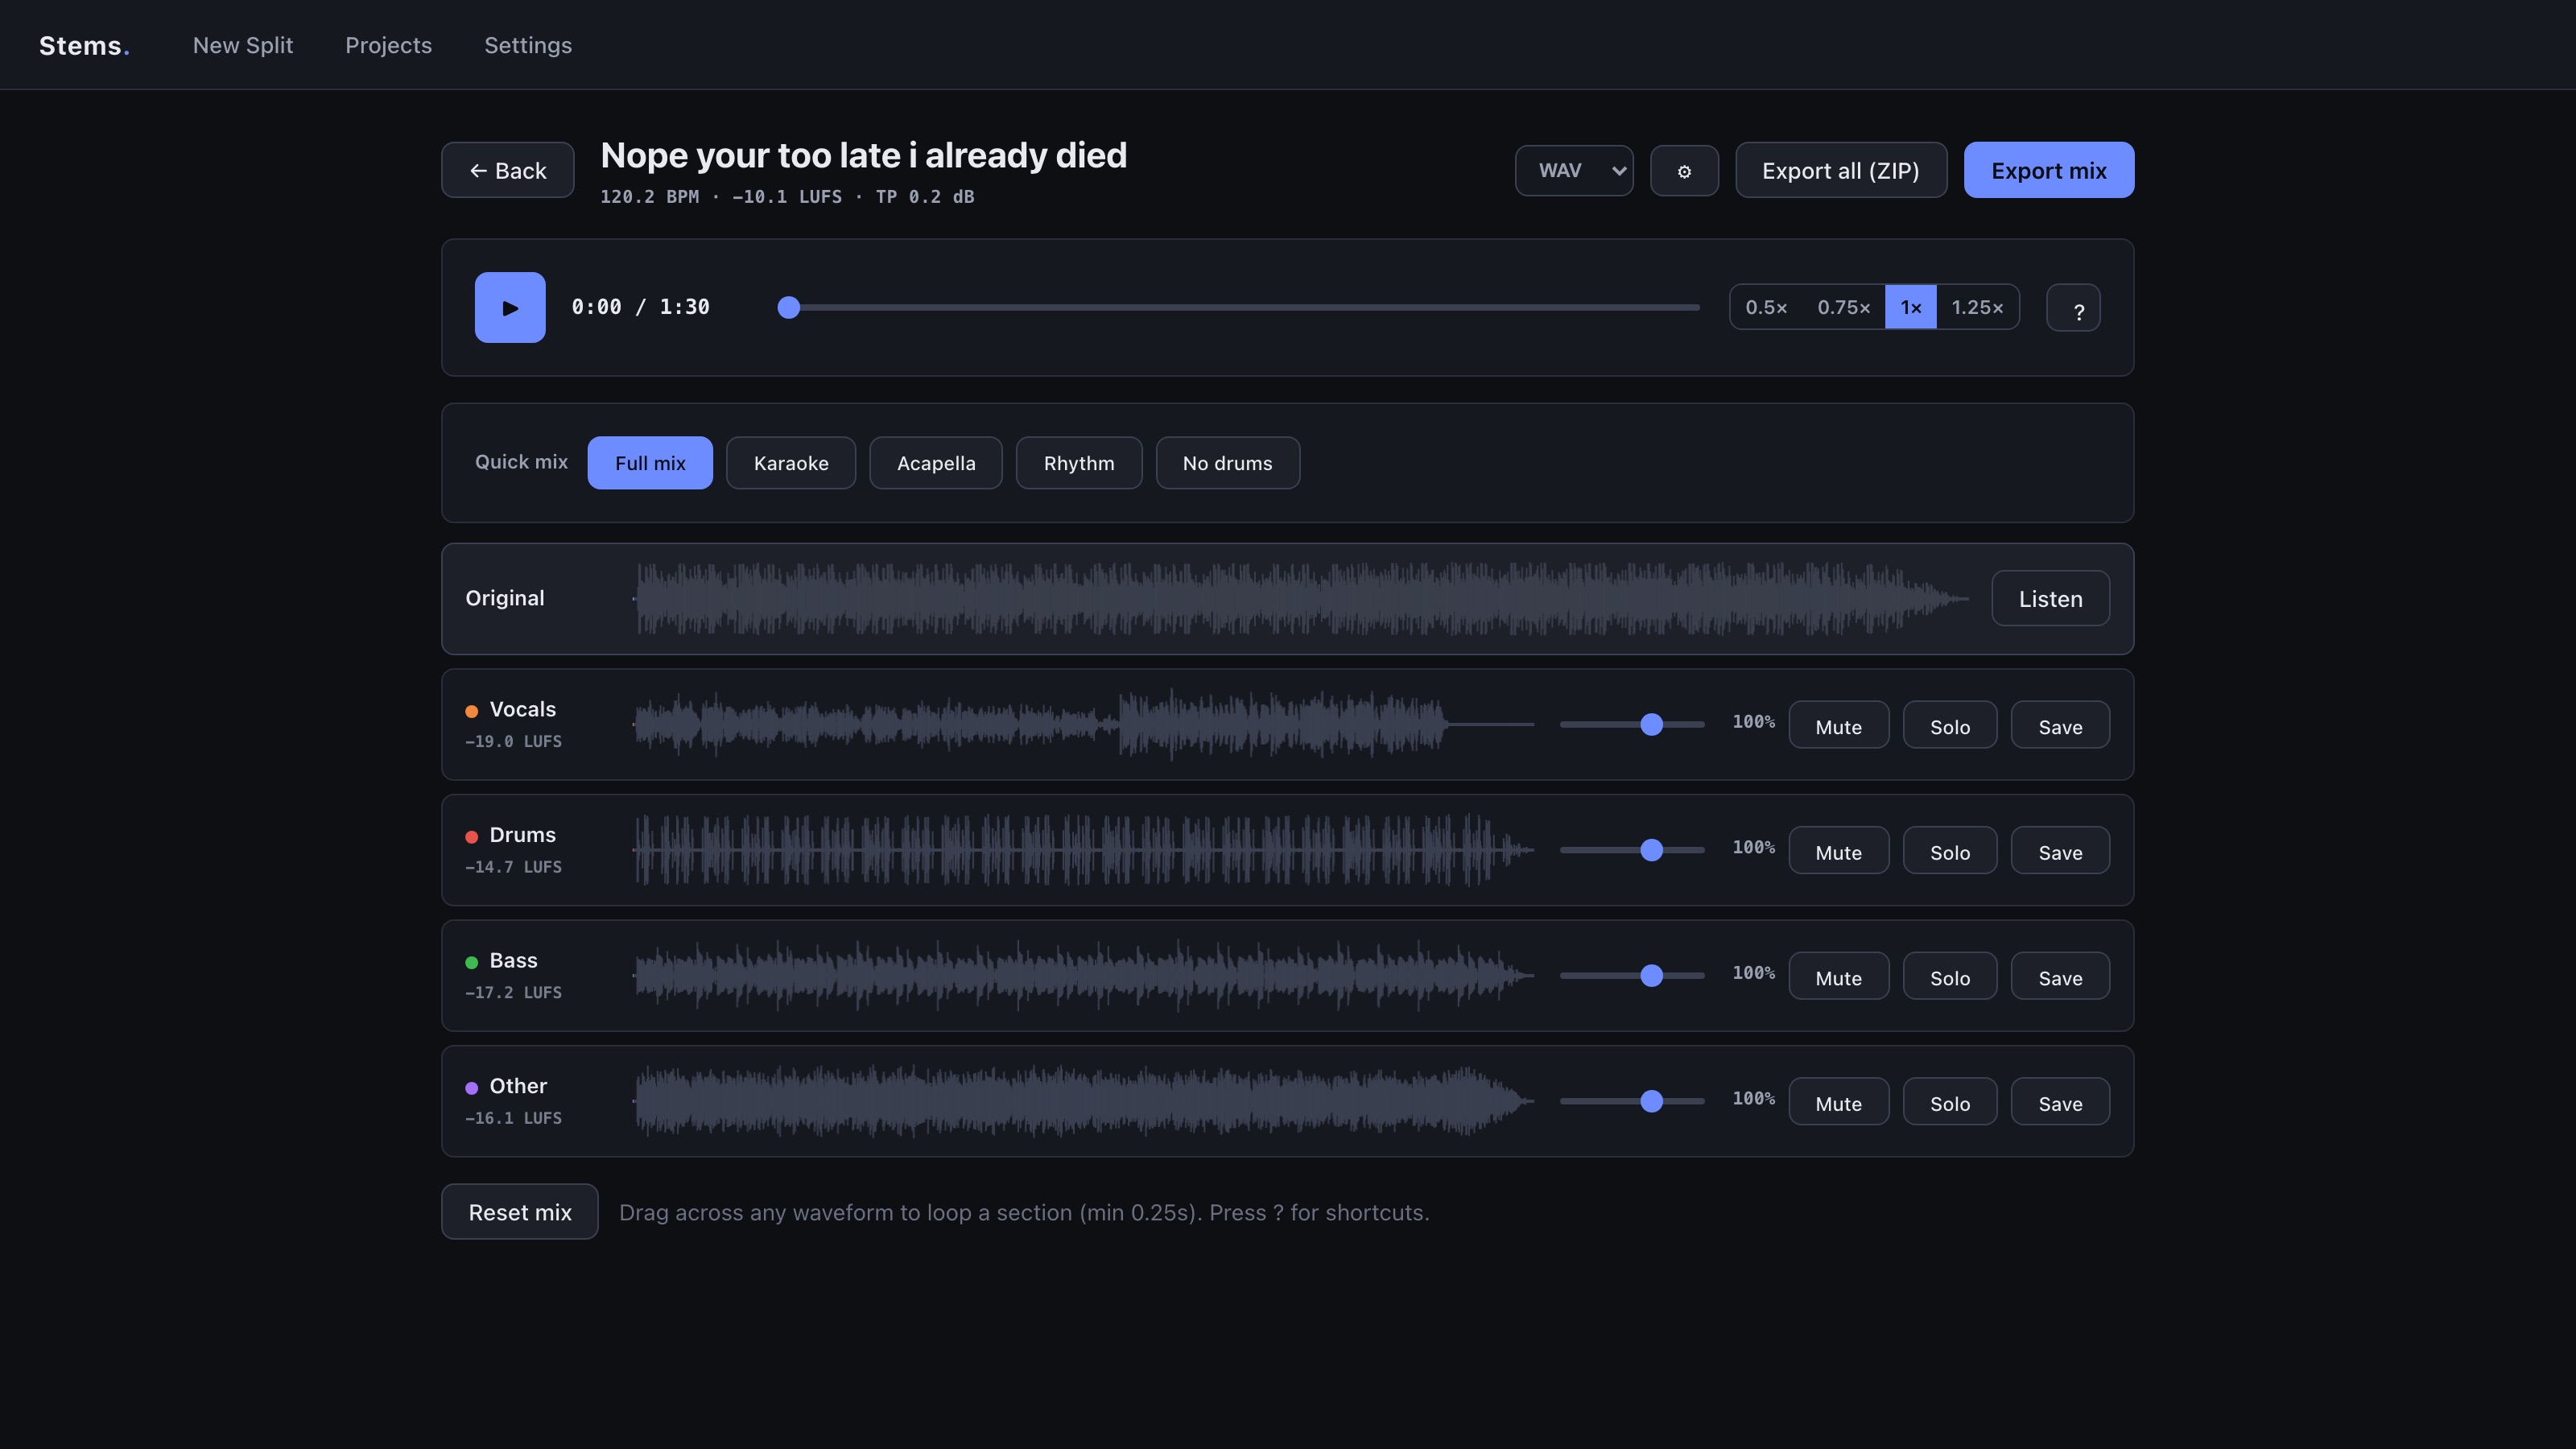This screenshot has width=2576, height=1449.
Task: Select the Rhythm quick mix
Action: pos(1079,463)
